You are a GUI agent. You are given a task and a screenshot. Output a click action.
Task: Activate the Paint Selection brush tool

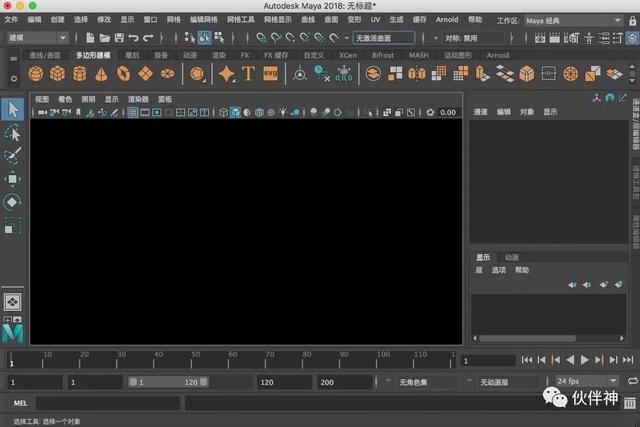pyautogui.click(x=13, y=156)
